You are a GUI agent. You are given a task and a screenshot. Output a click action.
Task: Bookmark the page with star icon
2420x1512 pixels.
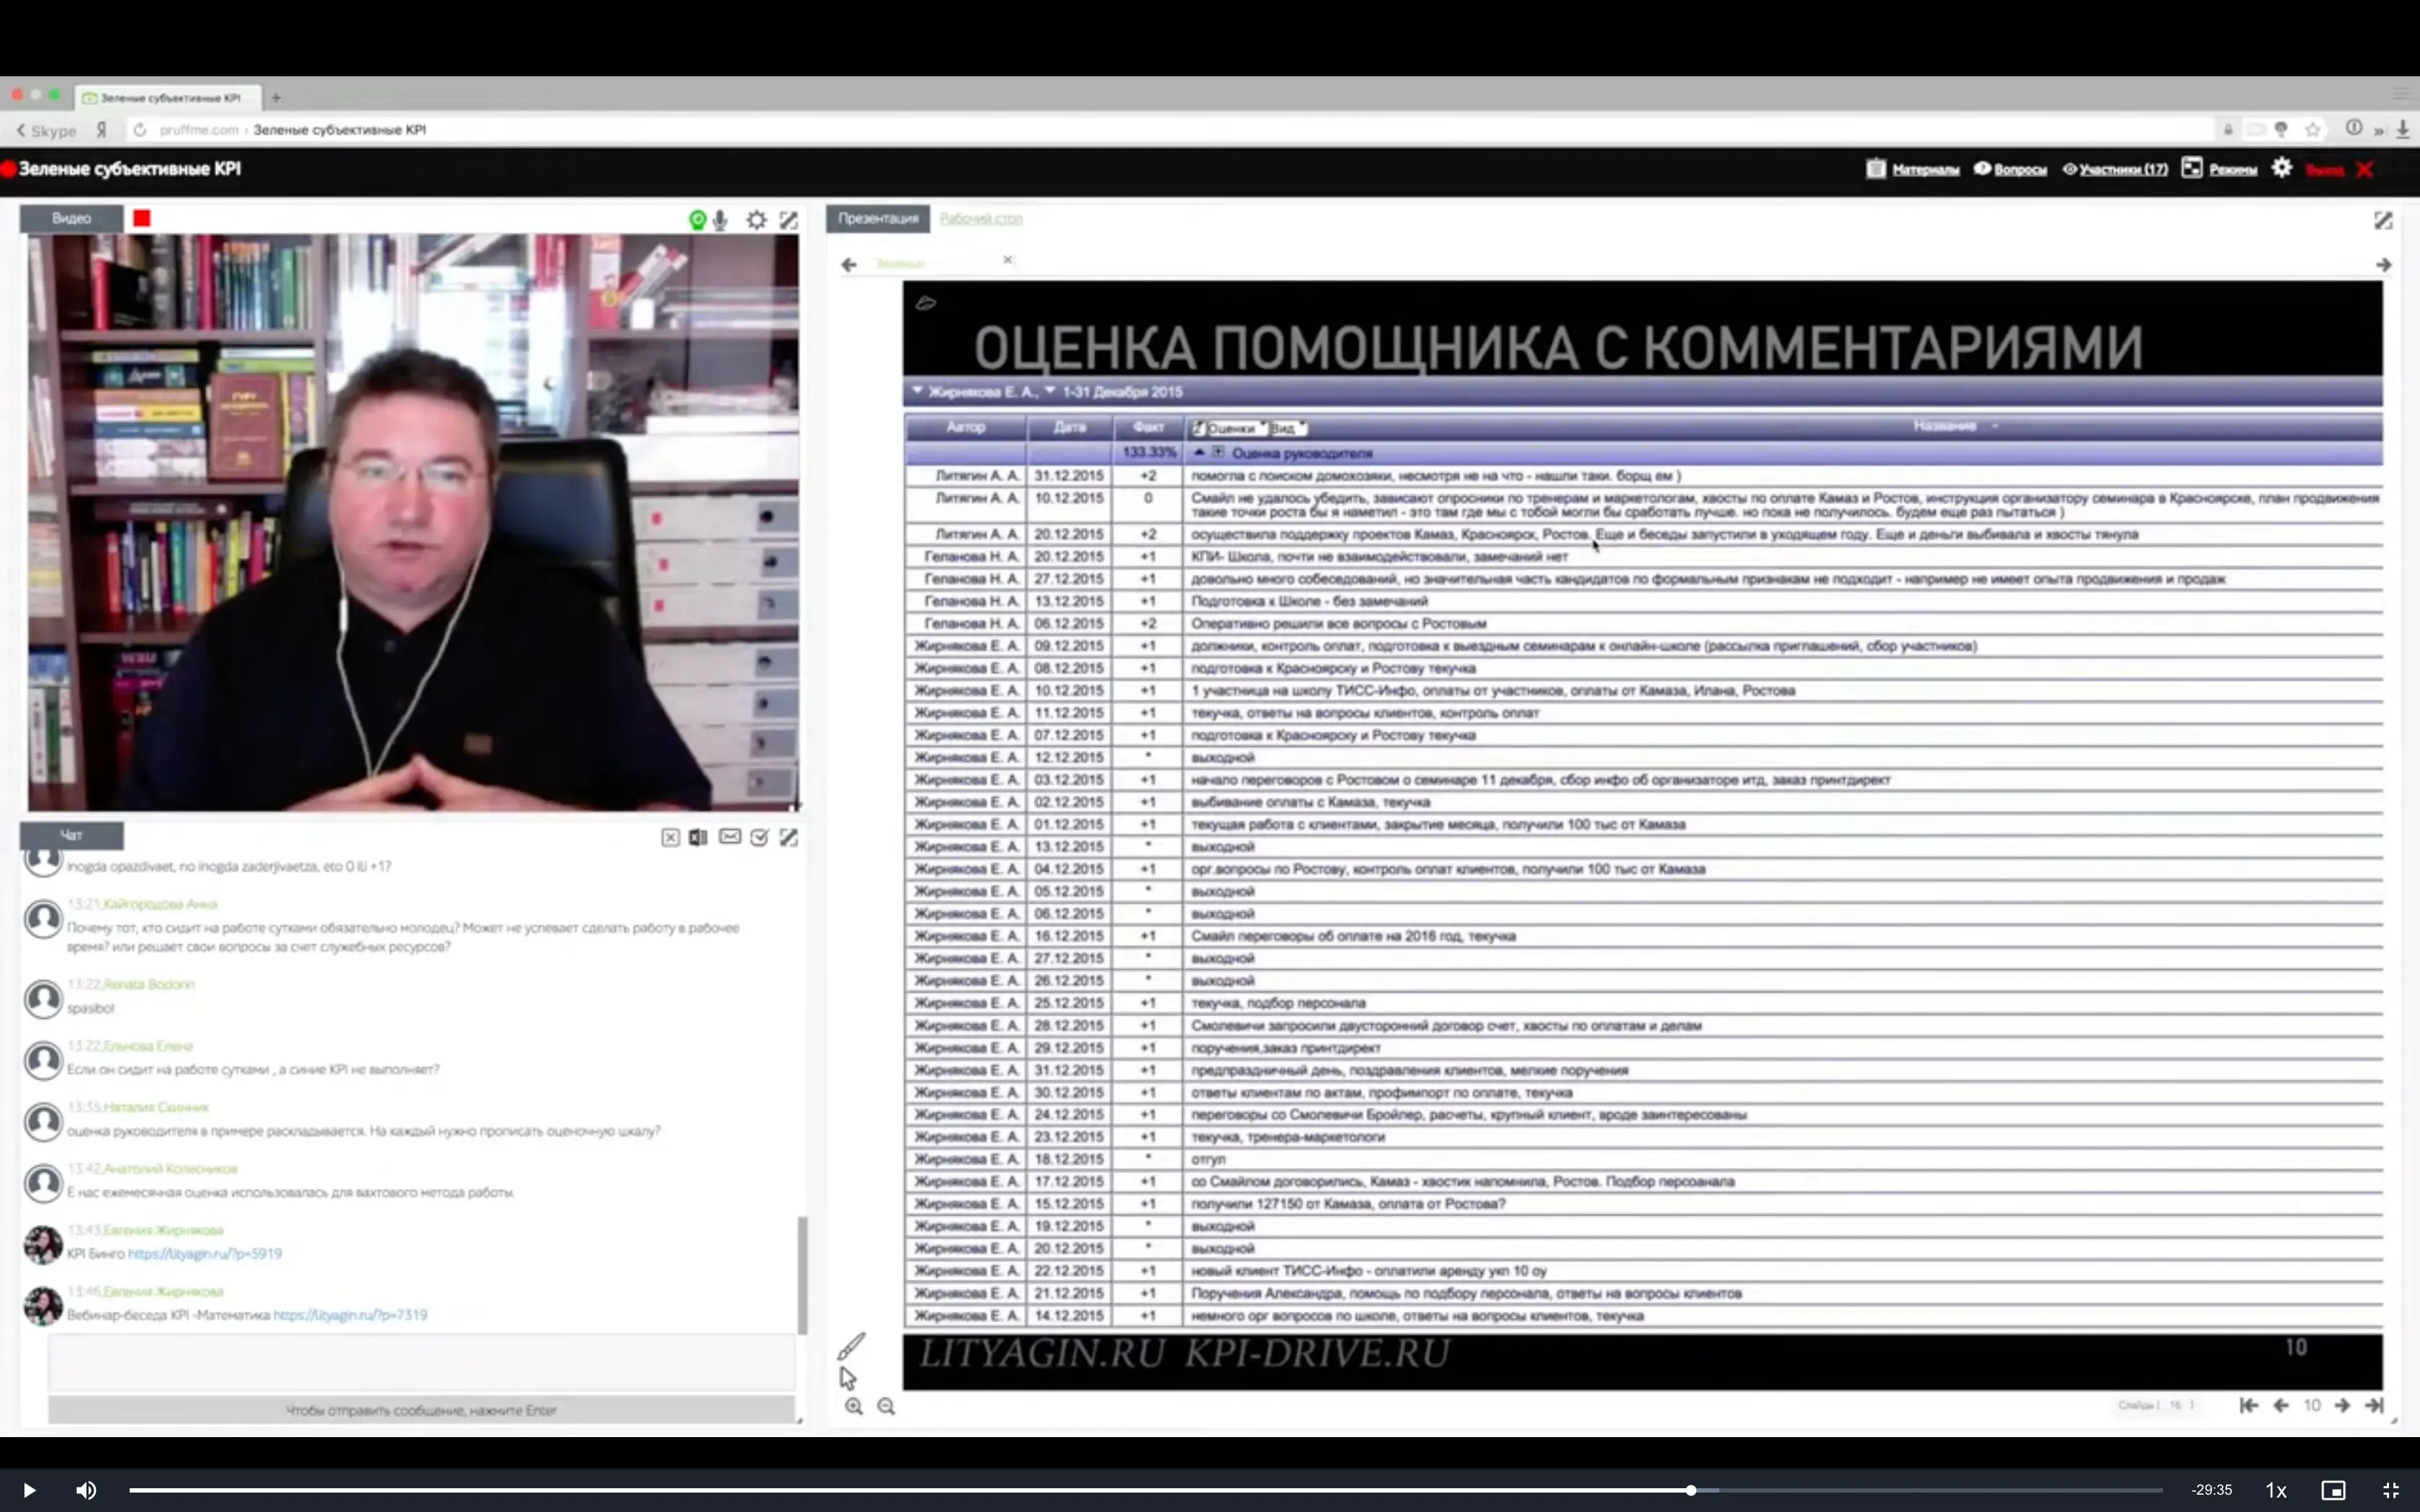click(x=2312, y=130)
